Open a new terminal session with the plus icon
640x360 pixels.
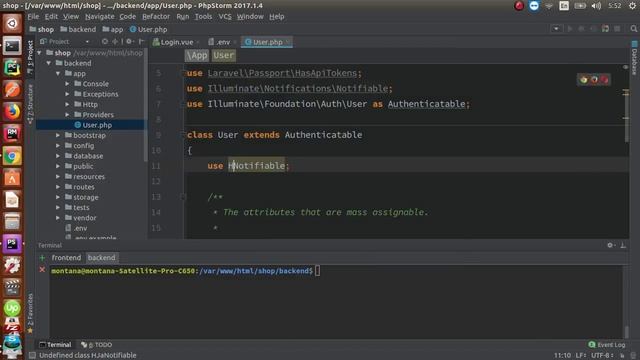coord(42,258)
